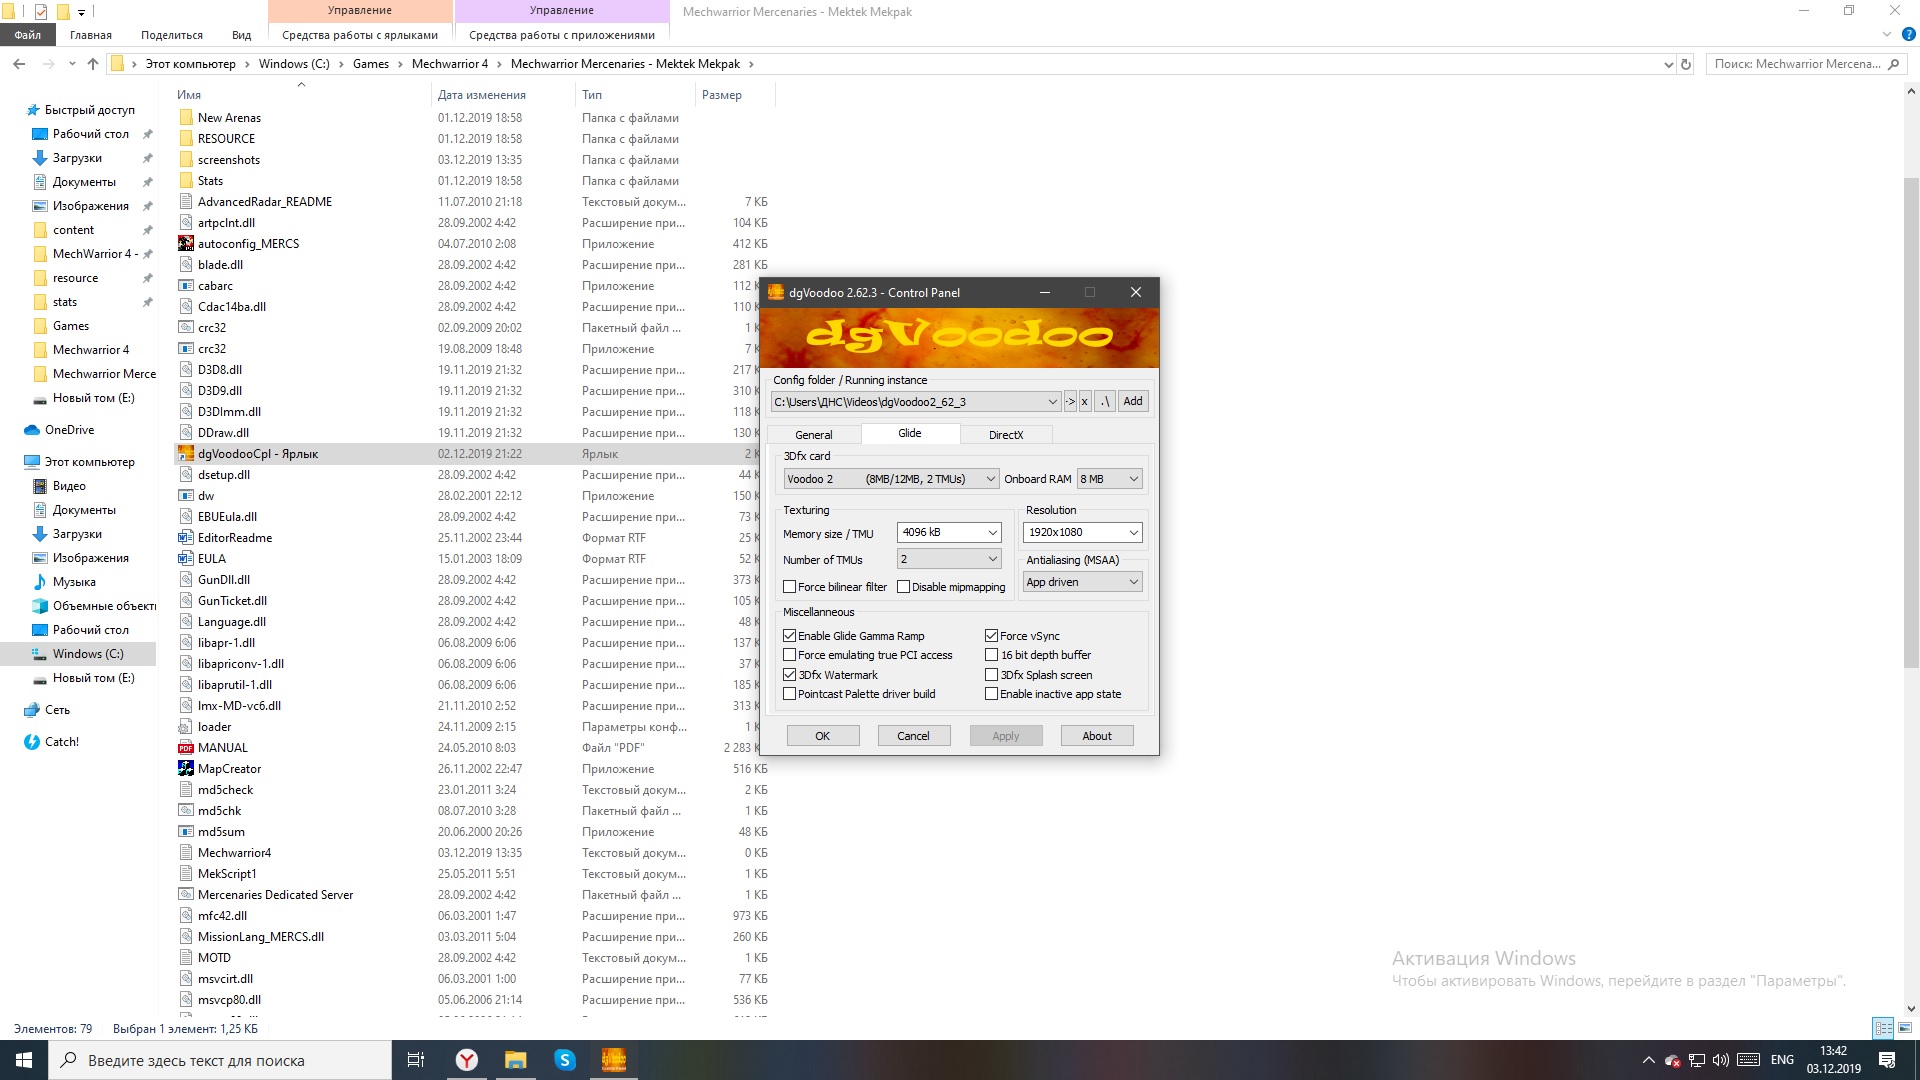Viewport: 1920px width, 1080px height.
Task: Click the Add button for config folder
Action: tap(1132, 401)
